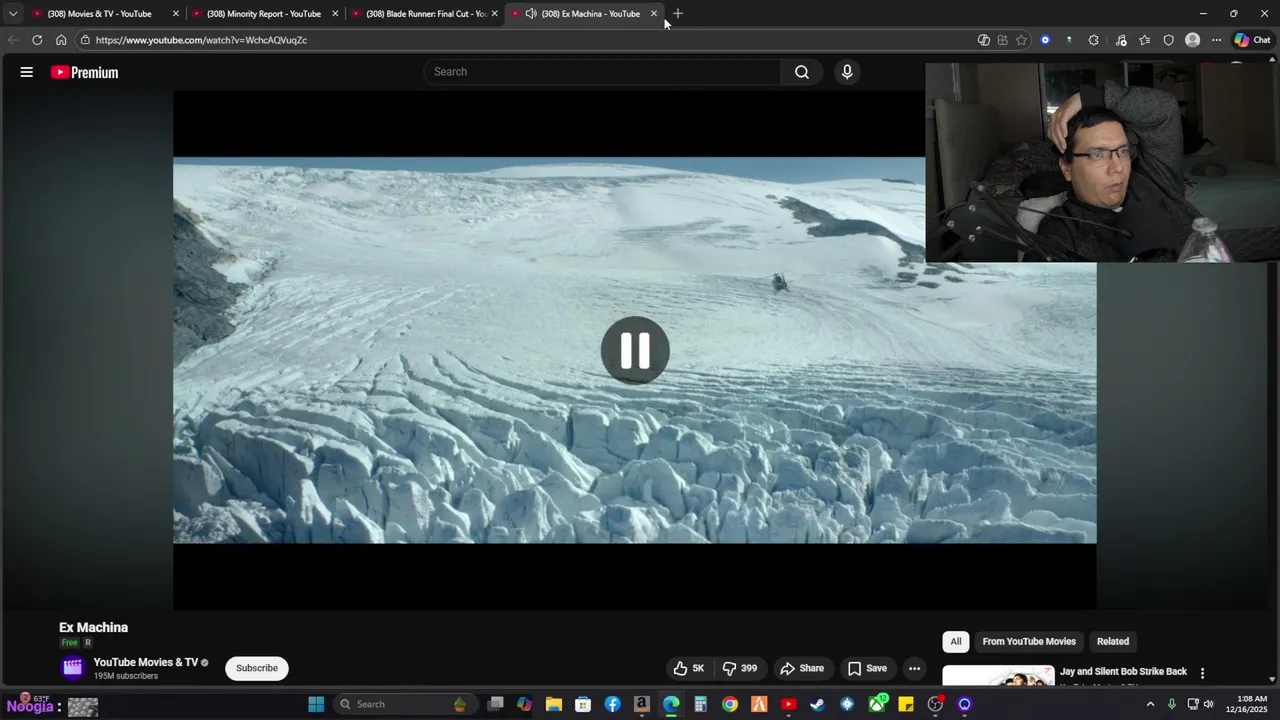Open the Windows Start menu

coord(316,704)
